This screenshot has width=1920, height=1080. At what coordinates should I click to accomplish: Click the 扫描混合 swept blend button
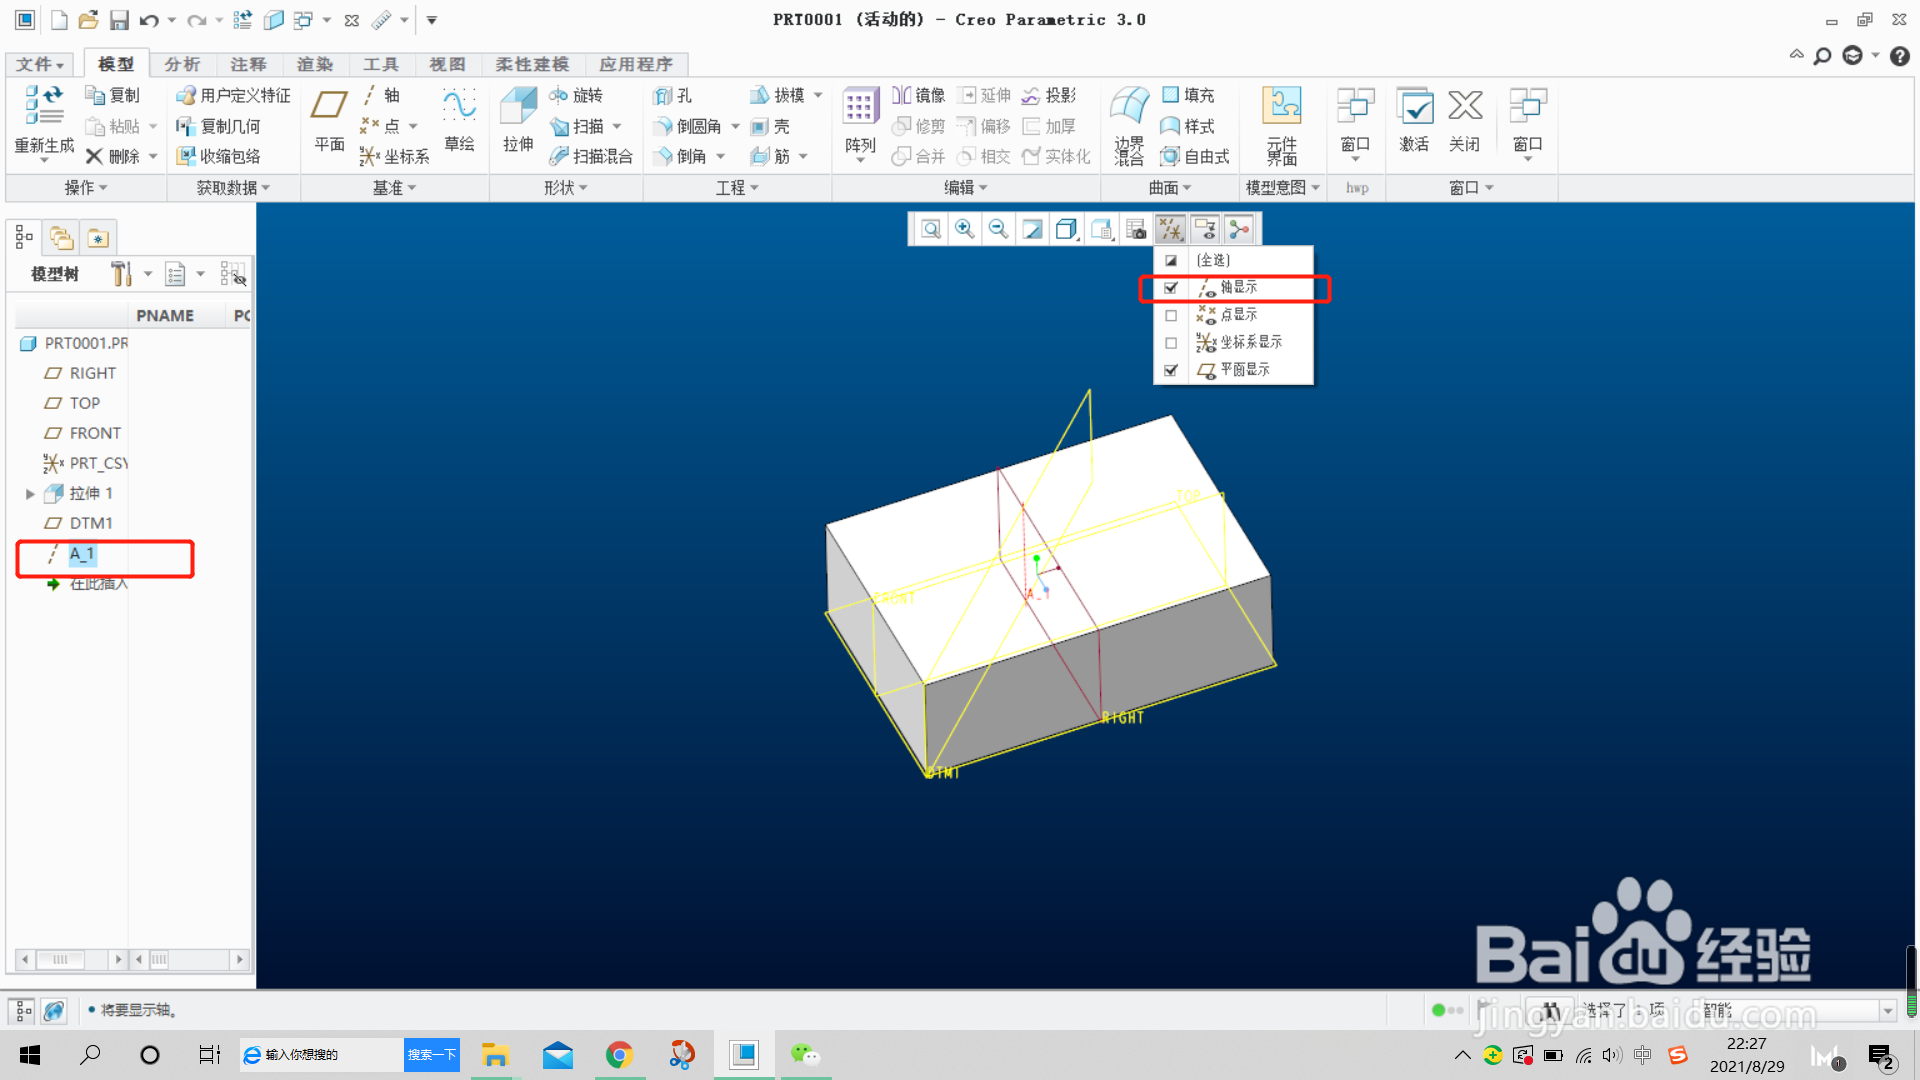(591, 156)
